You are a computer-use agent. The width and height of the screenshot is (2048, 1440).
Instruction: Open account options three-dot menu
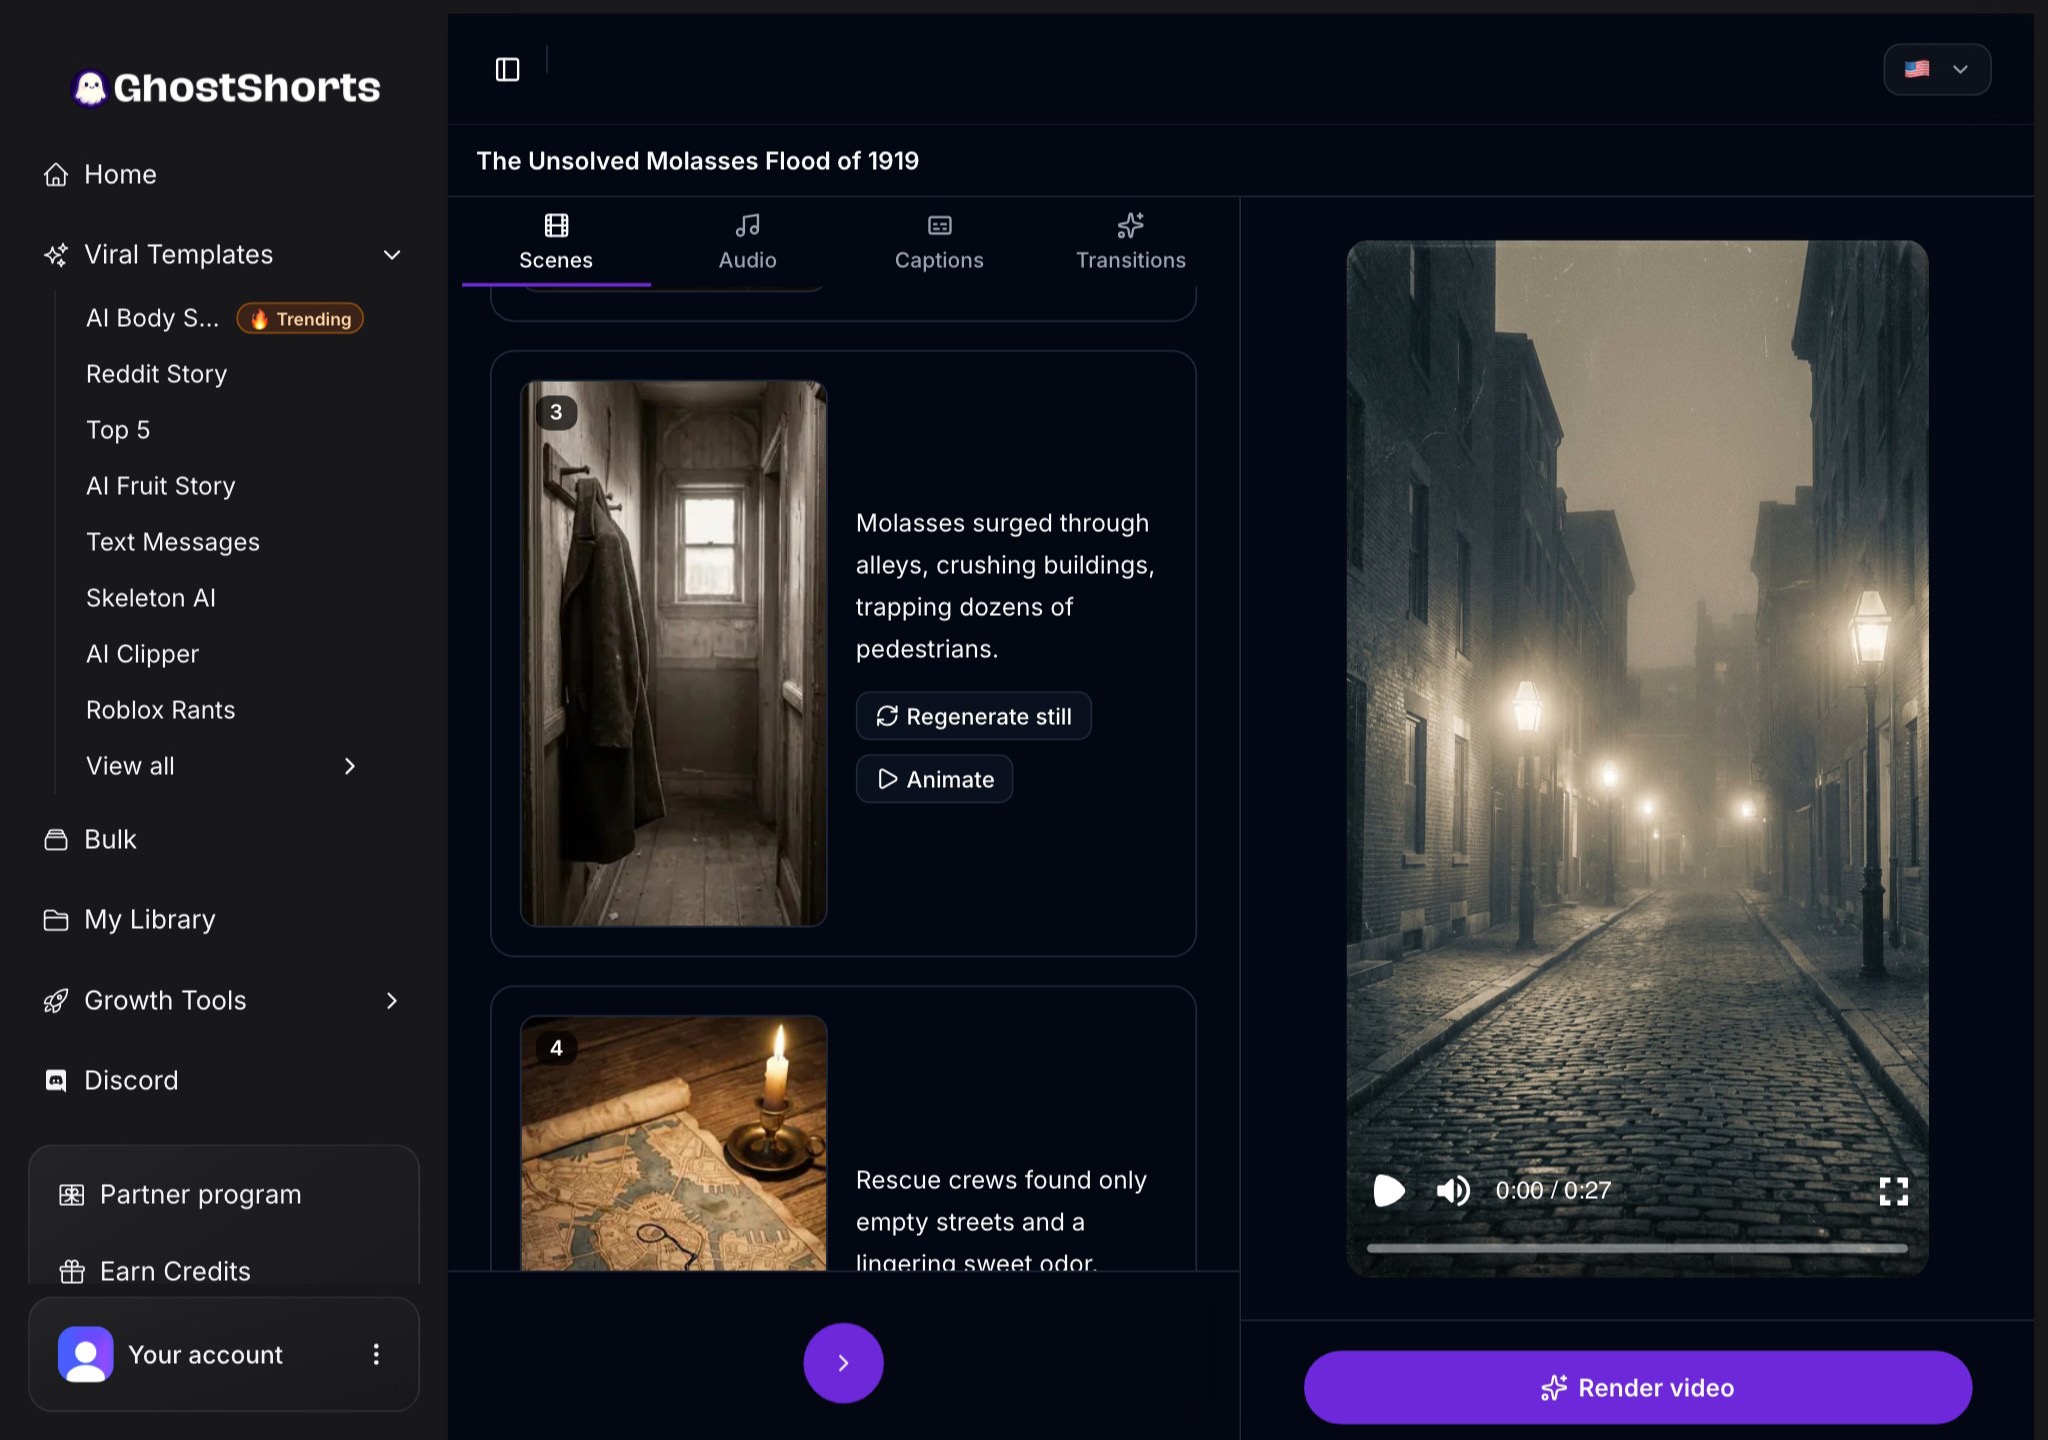[376, 1354]
